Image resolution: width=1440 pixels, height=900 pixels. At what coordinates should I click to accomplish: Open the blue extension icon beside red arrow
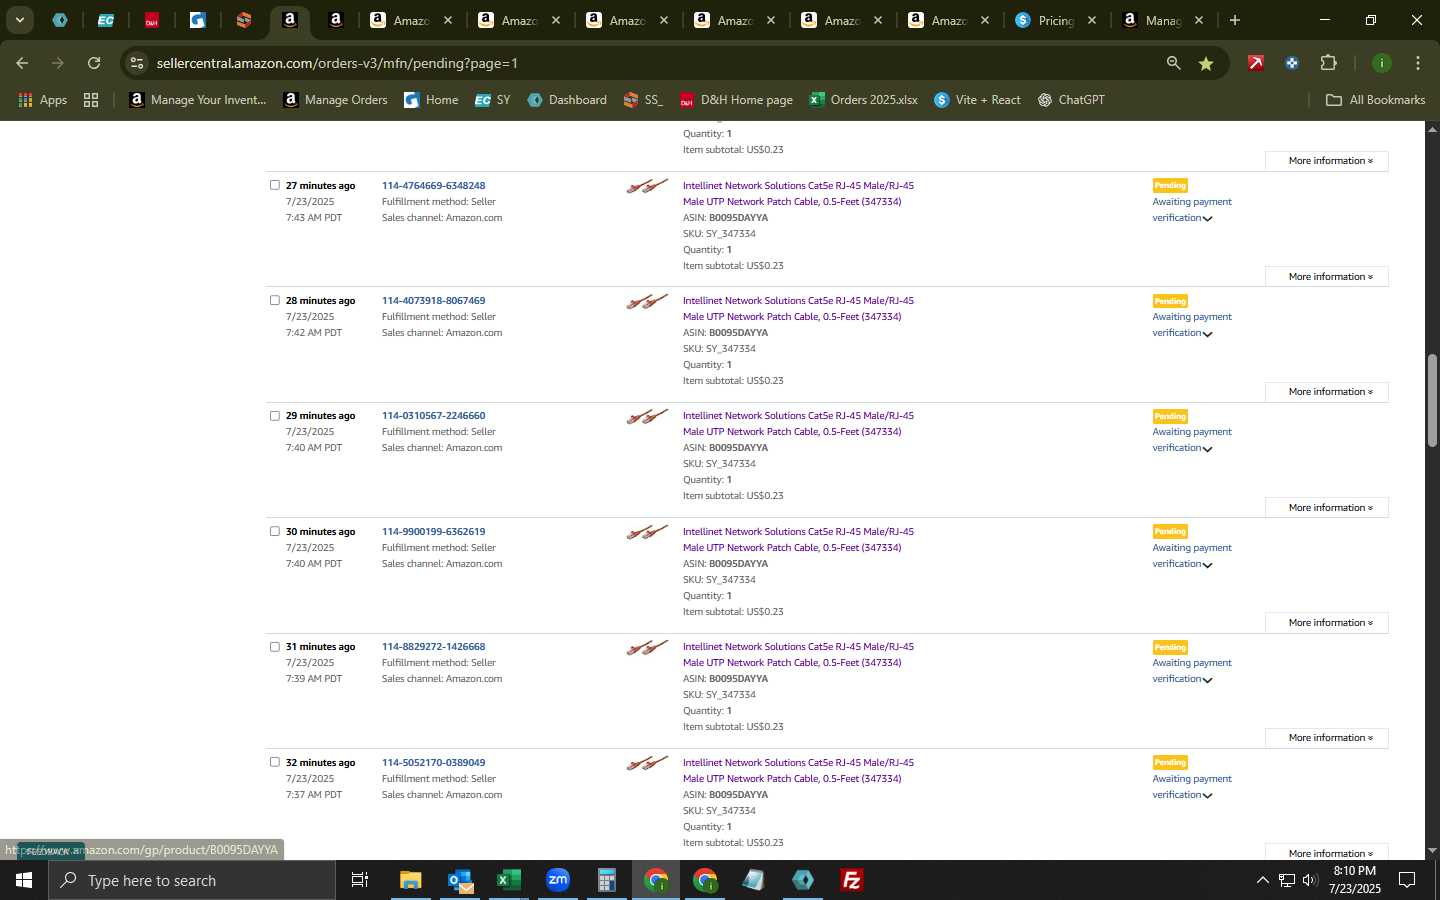click(1292, 63)
